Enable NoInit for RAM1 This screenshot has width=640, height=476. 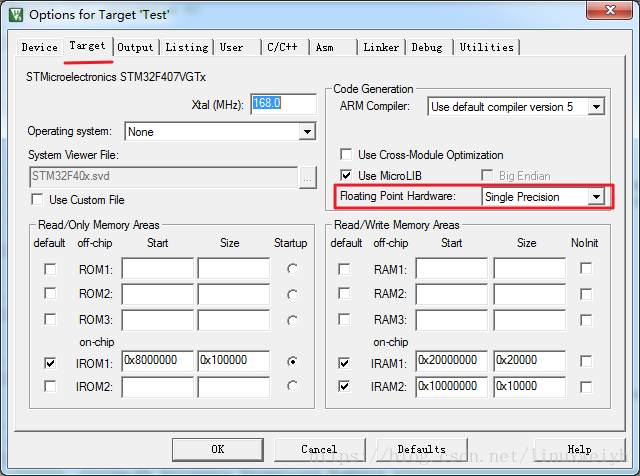(586, 269)
